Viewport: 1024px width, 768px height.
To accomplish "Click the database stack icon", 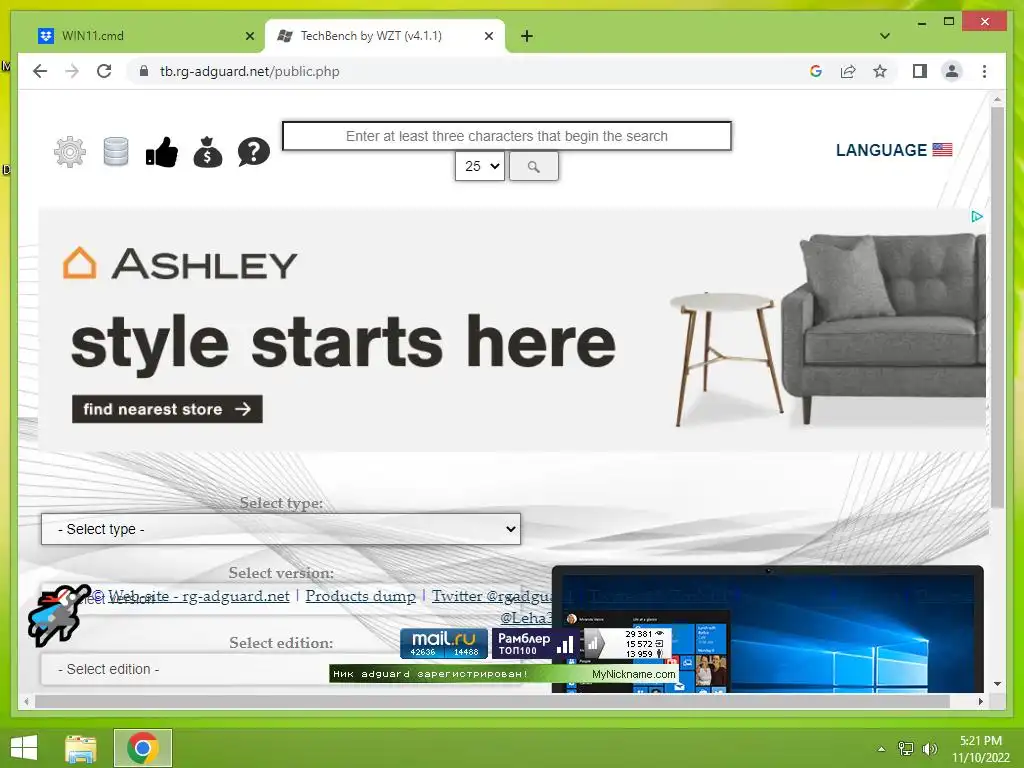I will (116, 152).
